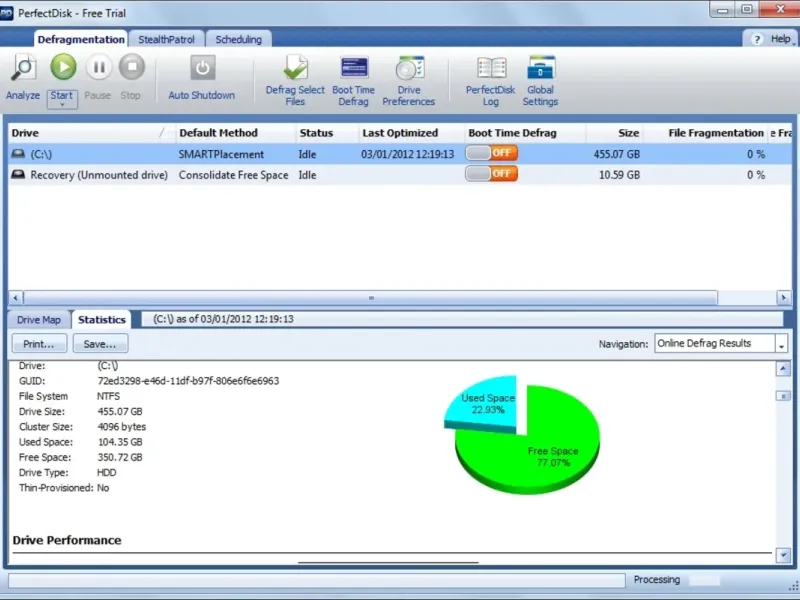The width and height of the screenshot is (800, 600).
Task: Switch to the StealthPatrol tab
Action: coord(166,39)
